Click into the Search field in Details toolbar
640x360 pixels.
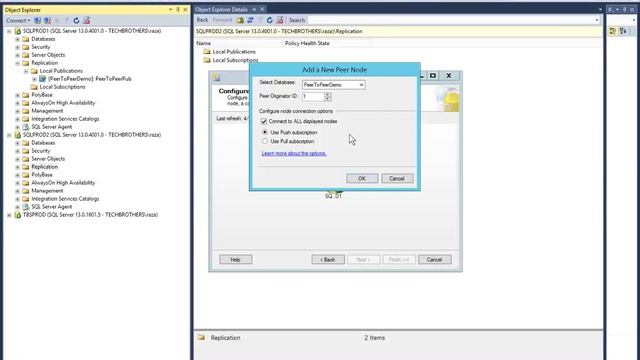pos(452,20)
